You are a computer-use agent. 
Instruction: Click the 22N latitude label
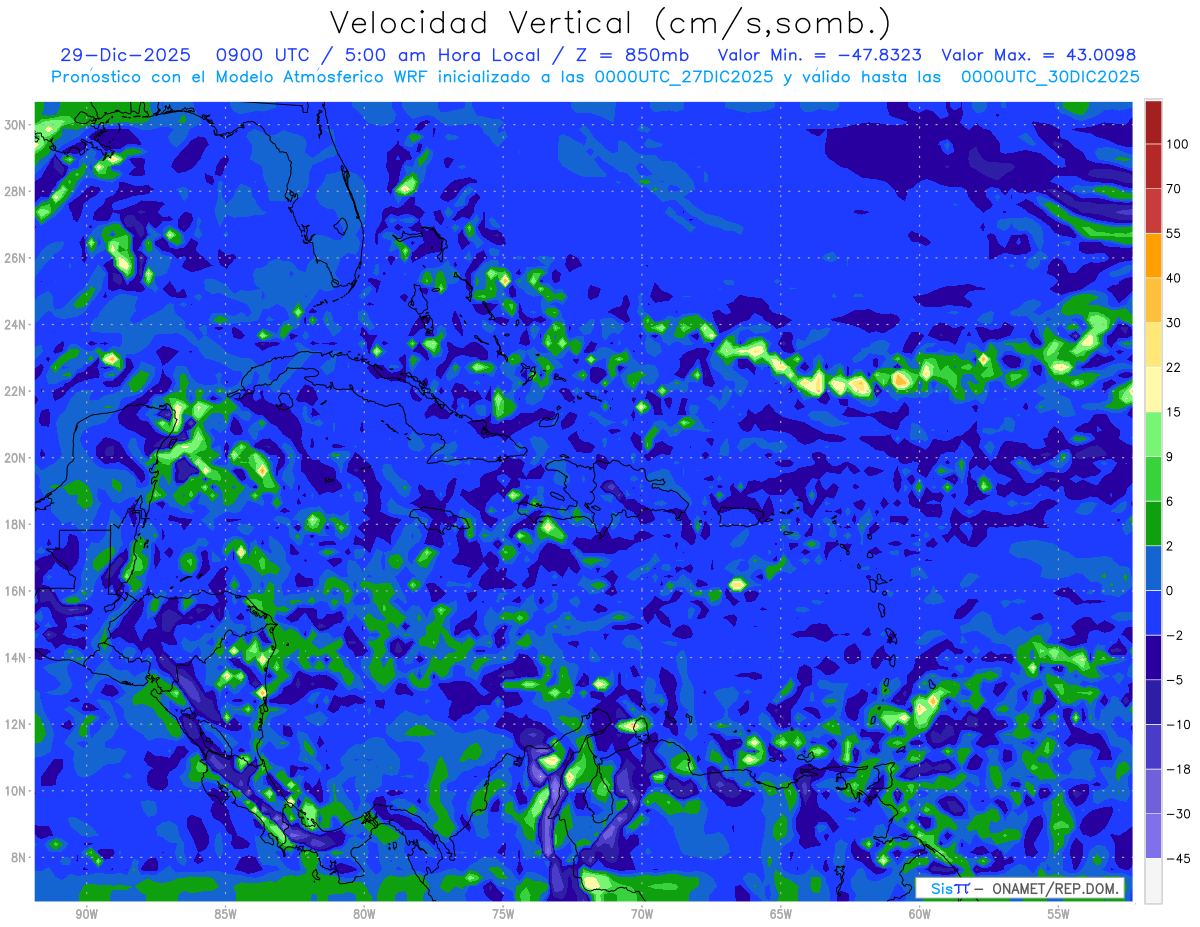click(x=16, y=391)
